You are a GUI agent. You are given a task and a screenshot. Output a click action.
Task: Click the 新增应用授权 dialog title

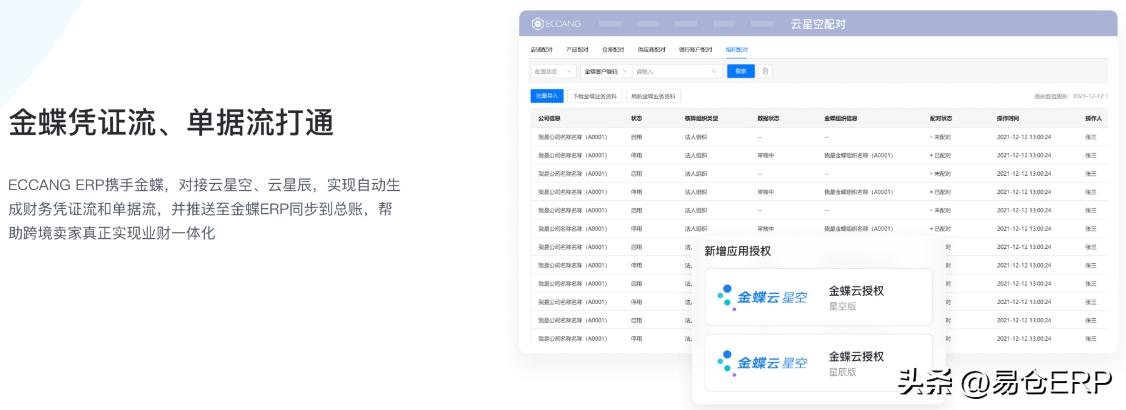738,251
